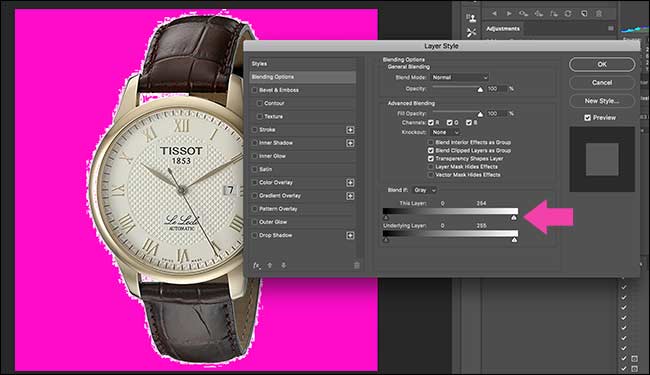The image size is (650, 375).
Task: Click the plus icon beside Gradient Overlay
Action: (x=350, y=196)
